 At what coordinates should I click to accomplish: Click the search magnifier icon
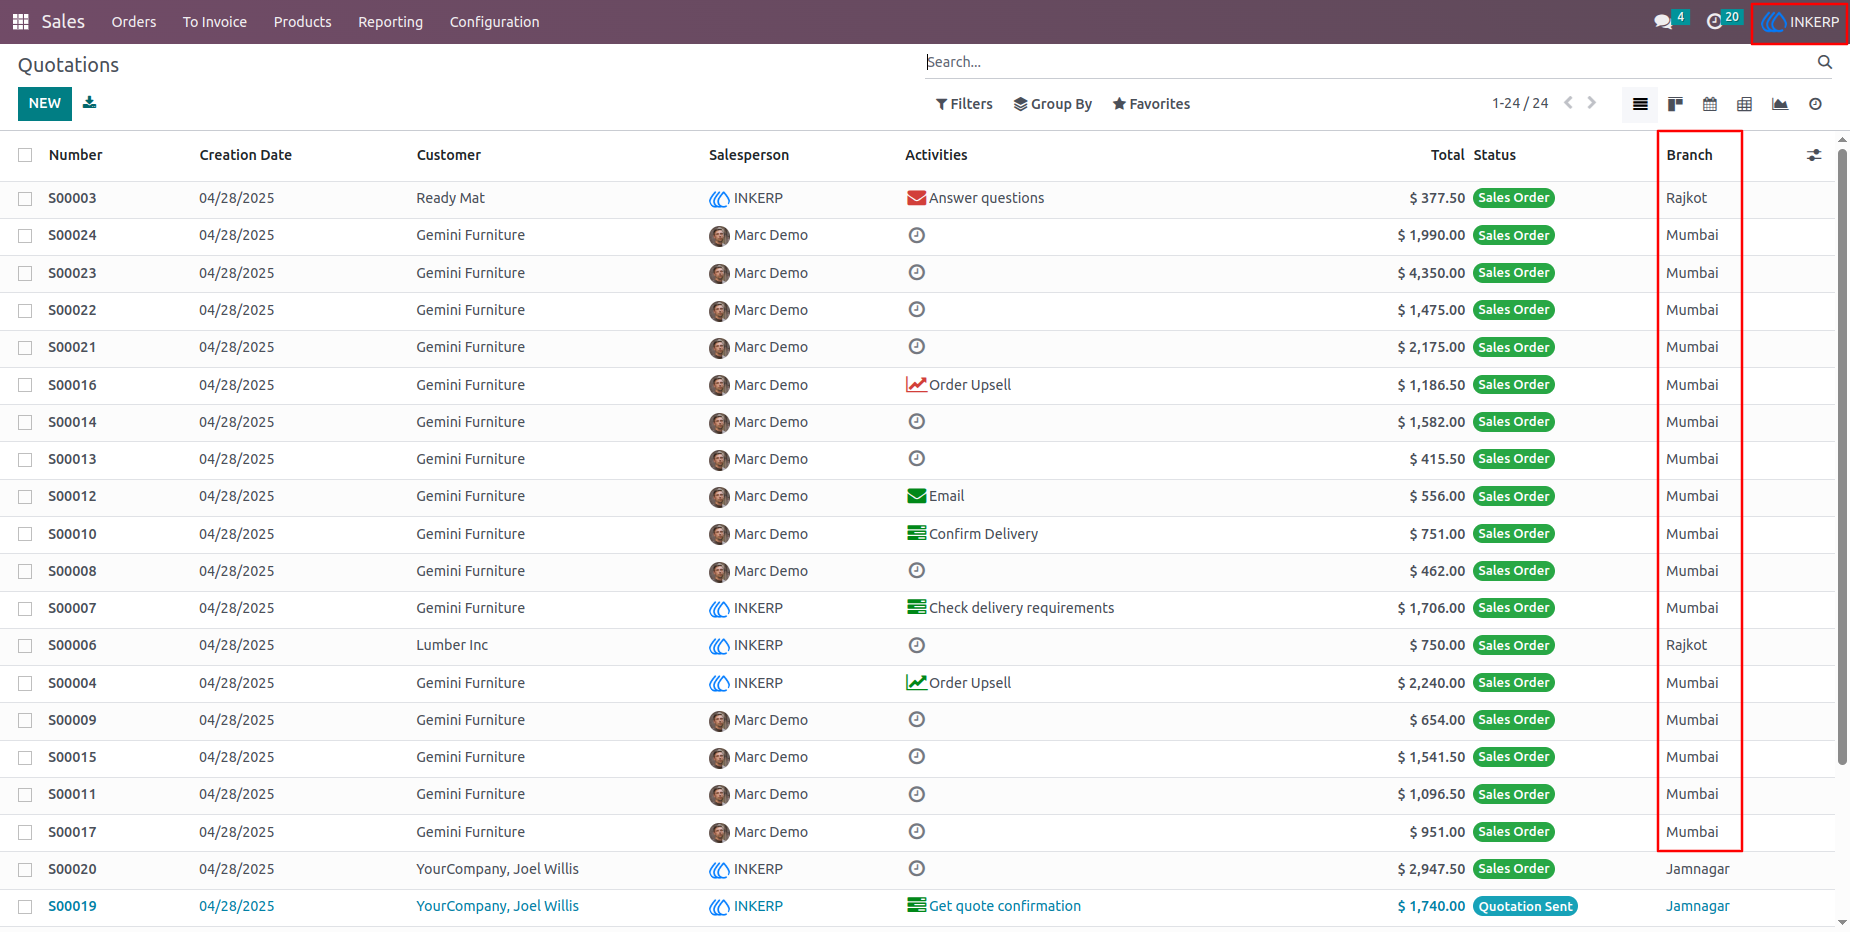click(x=1825, y=62)
